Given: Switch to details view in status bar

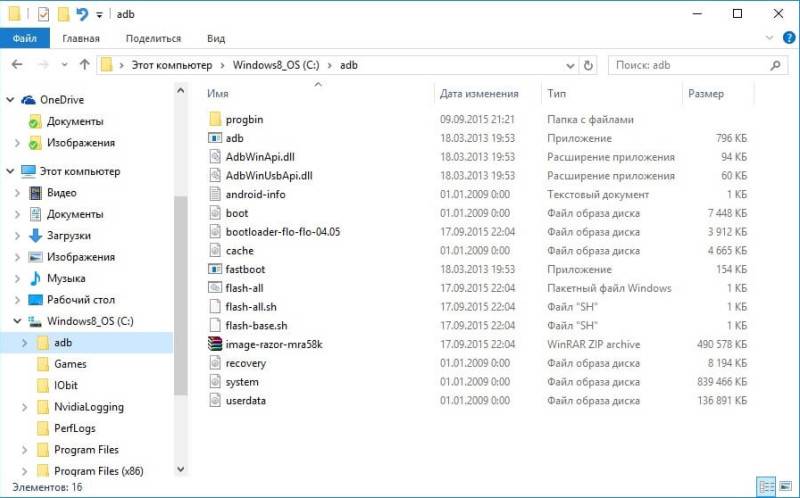Looking at the screenshot, I should 766,486.
